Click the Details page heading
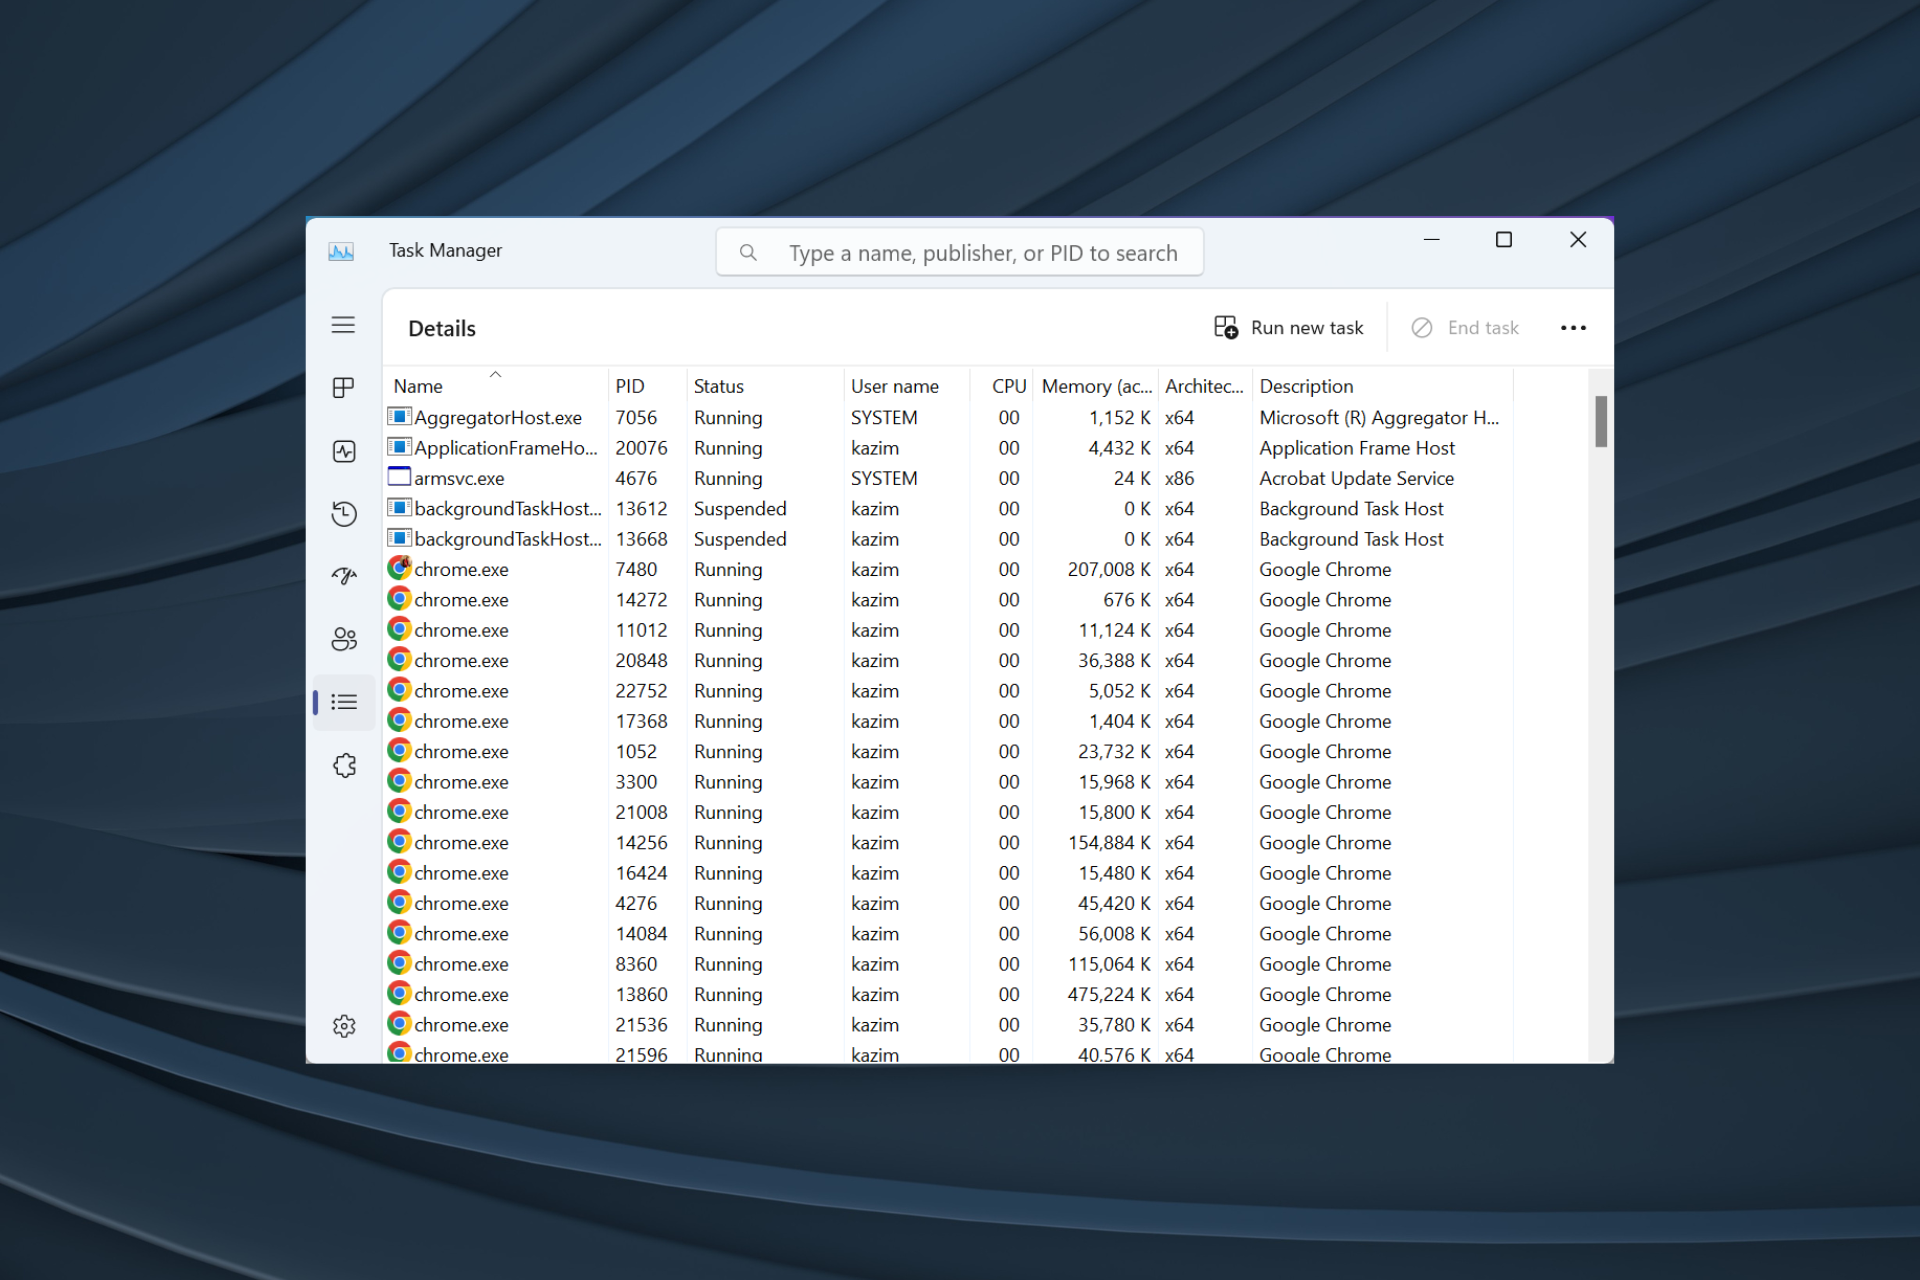This screenshot has width=1920, height=1280. (x=442, y=328)
